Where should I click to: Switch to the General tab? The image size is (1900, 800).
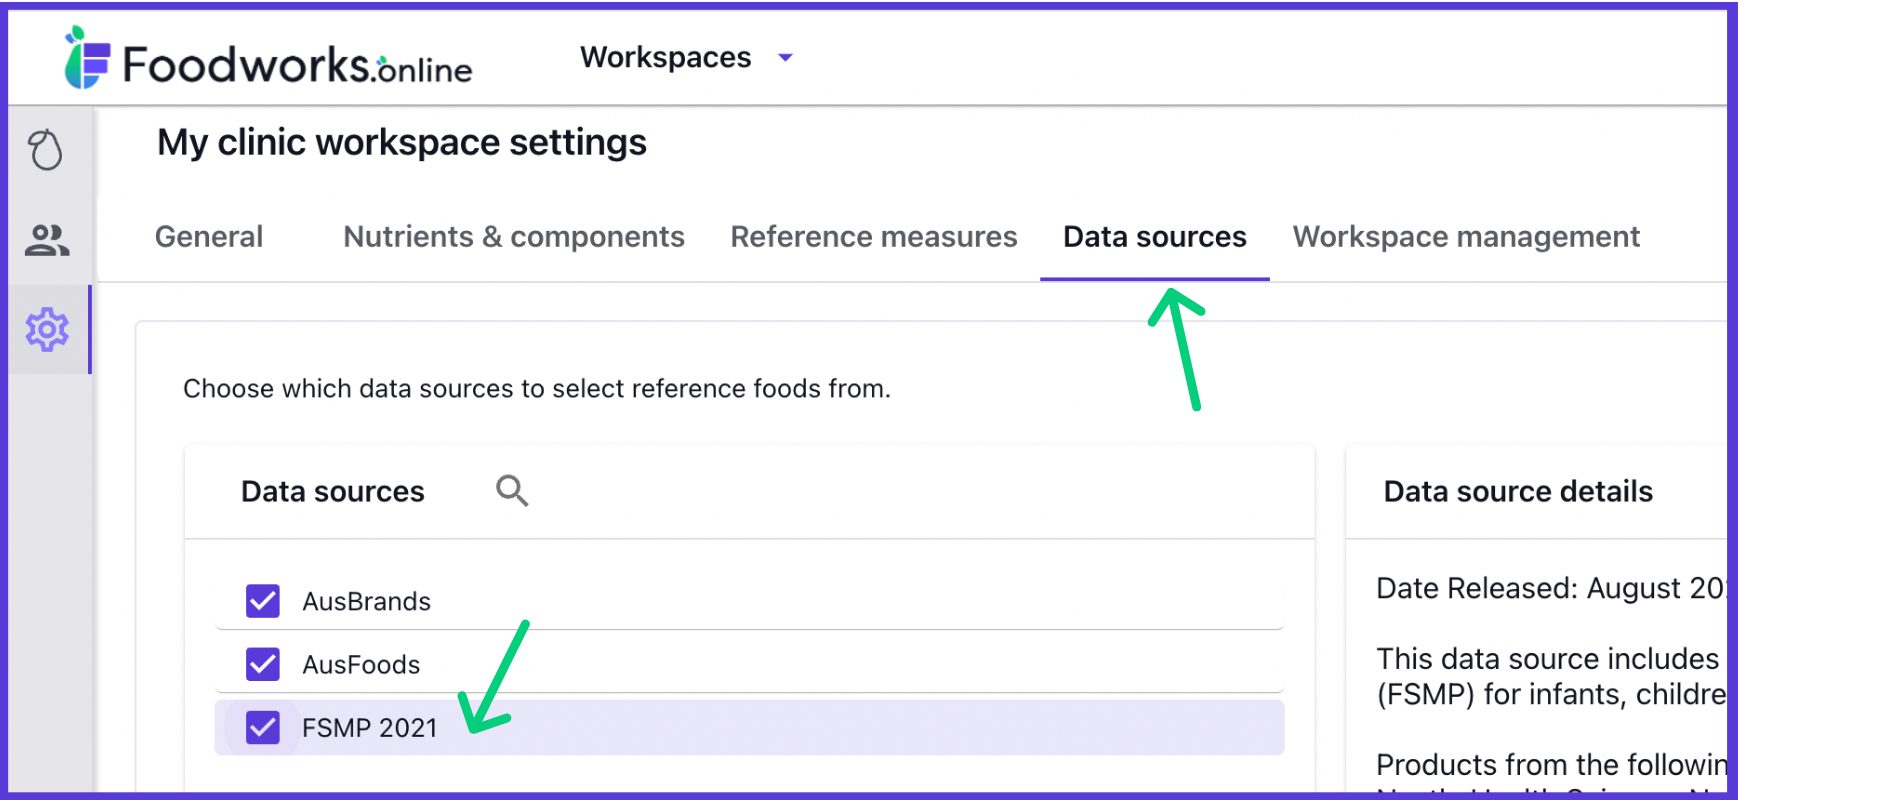pos(209,237)
